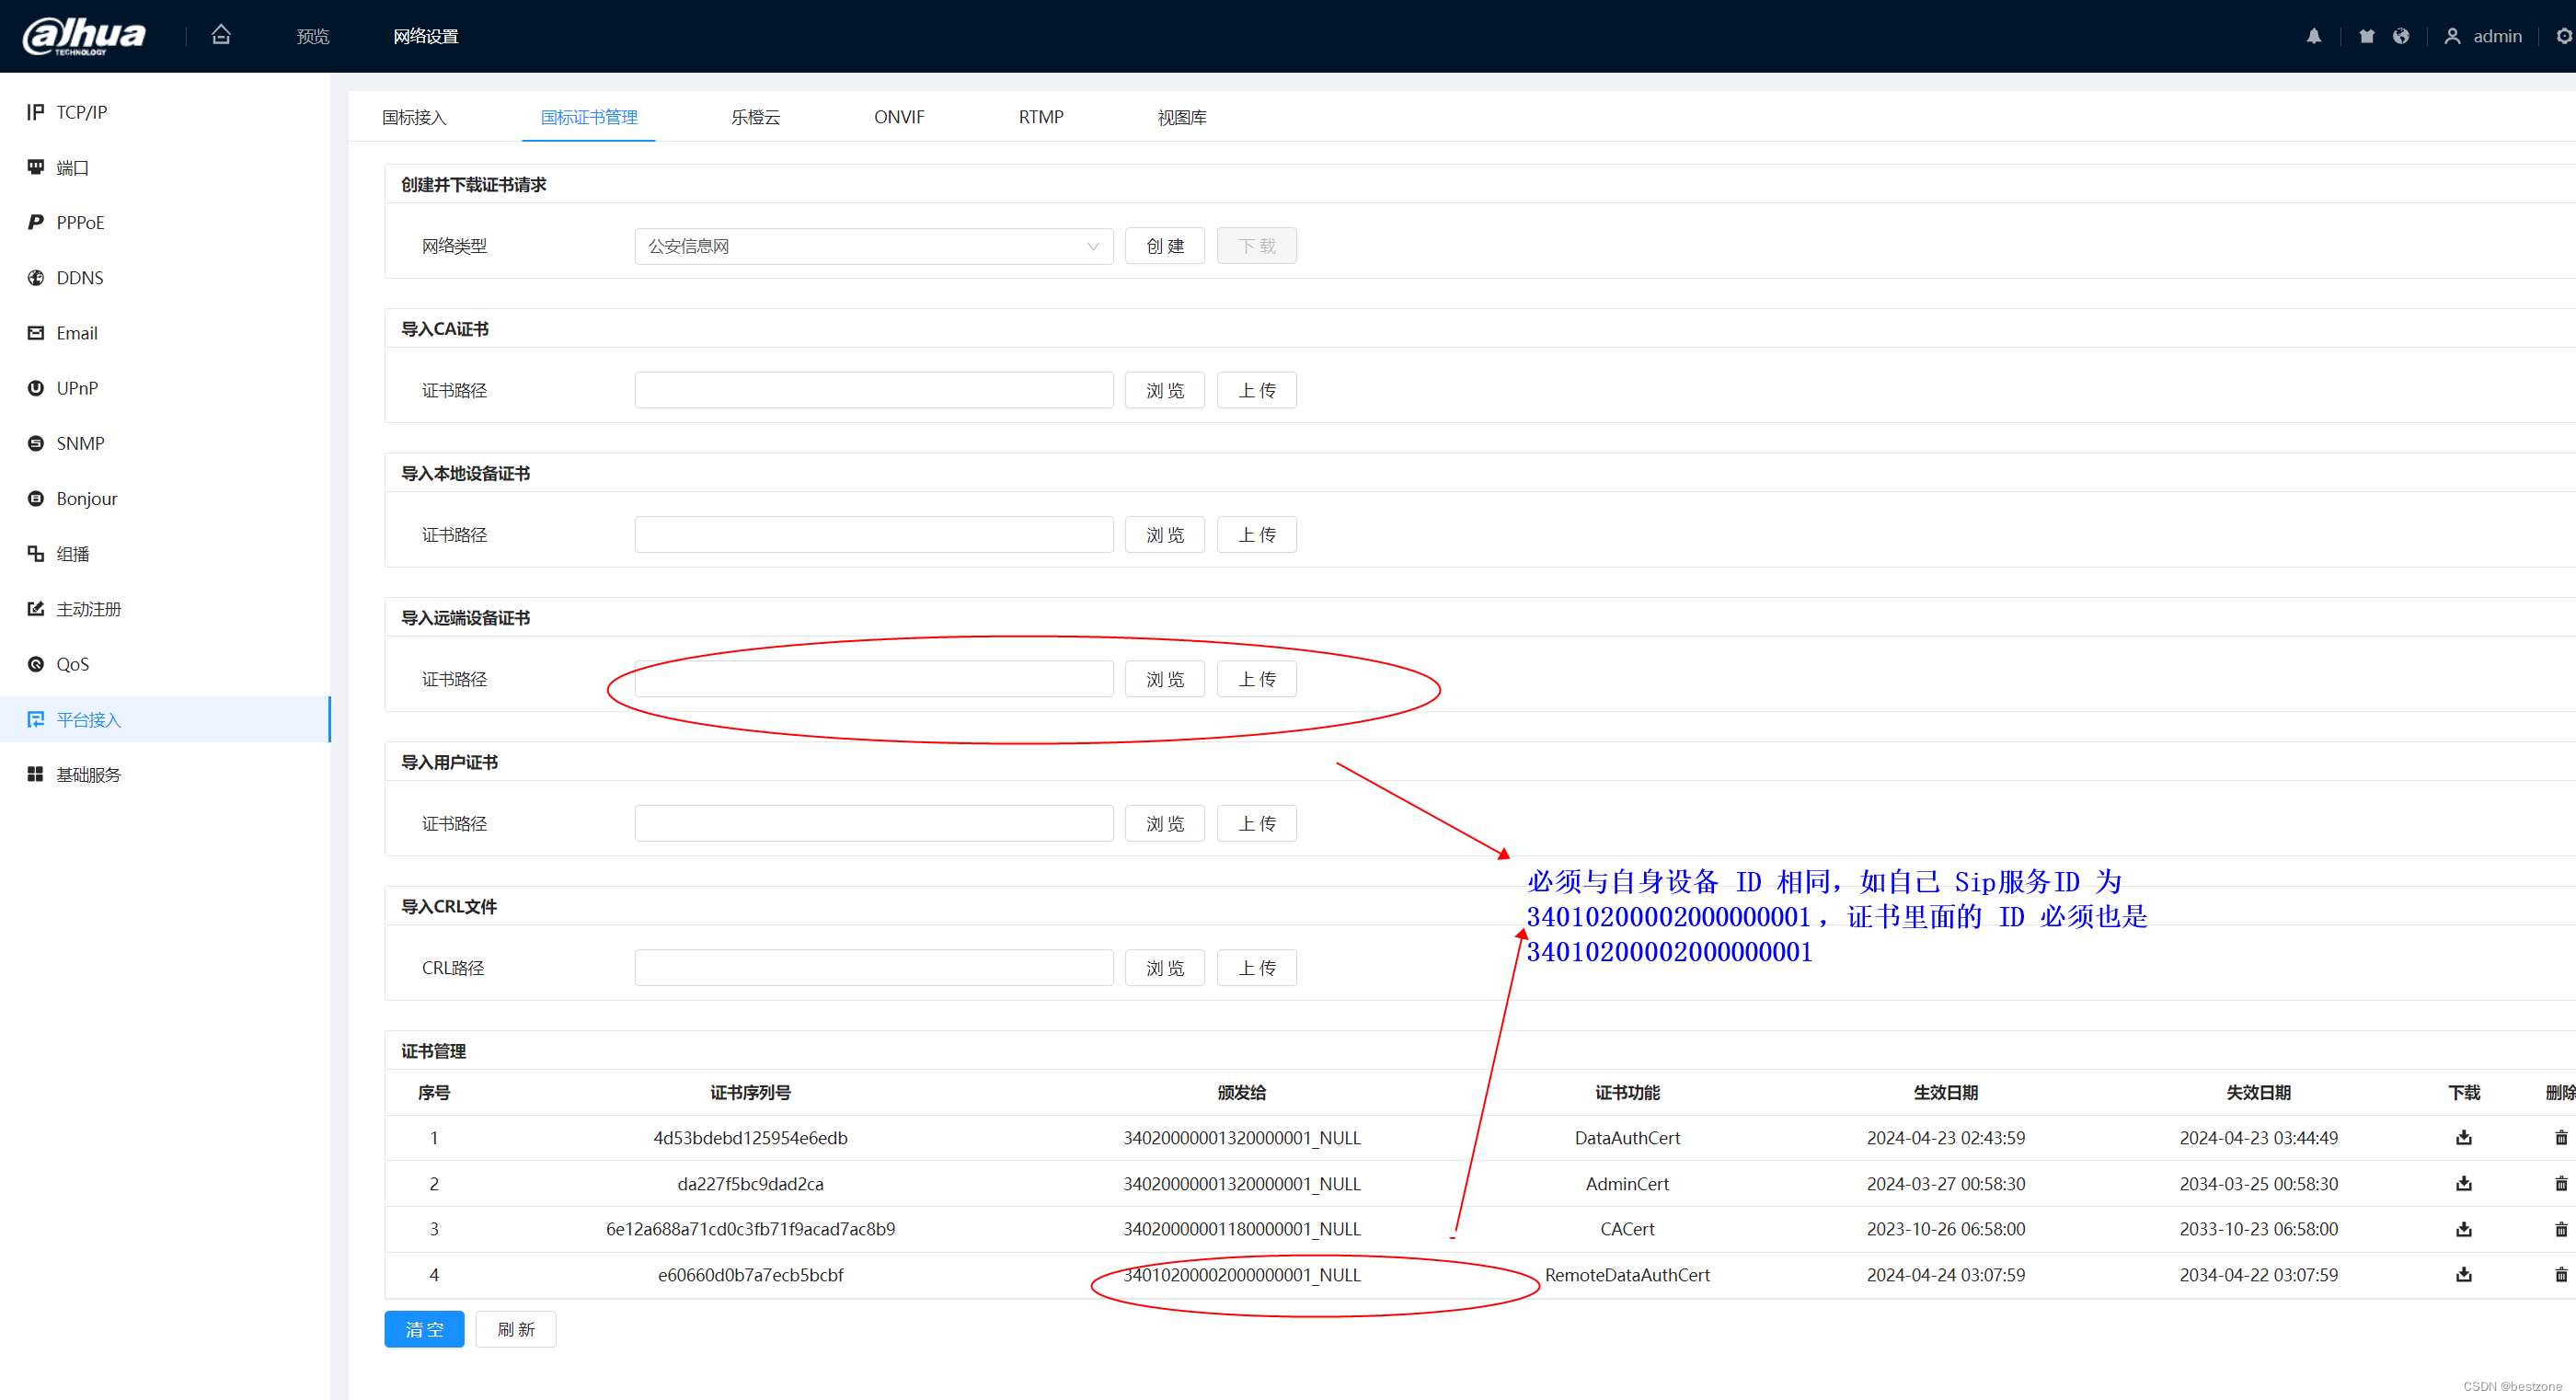Open DDNS configuration page
The width and height of the screenshot is (2576, 1400).
80,277
